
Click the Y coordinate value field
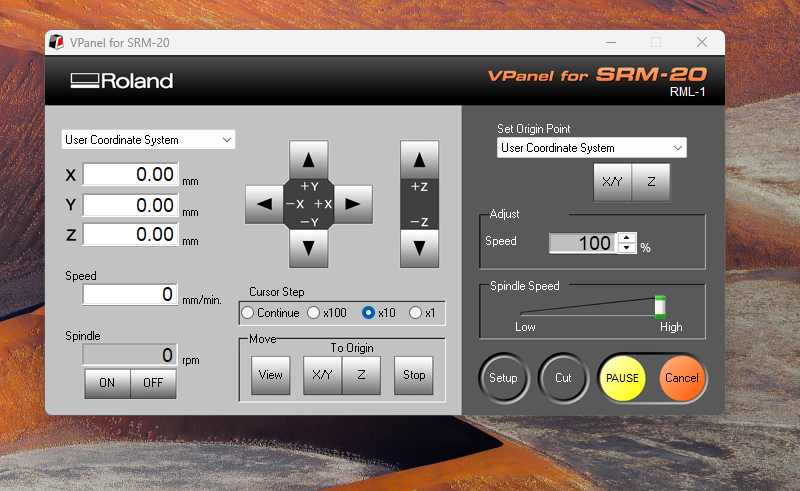pos(131,205)
